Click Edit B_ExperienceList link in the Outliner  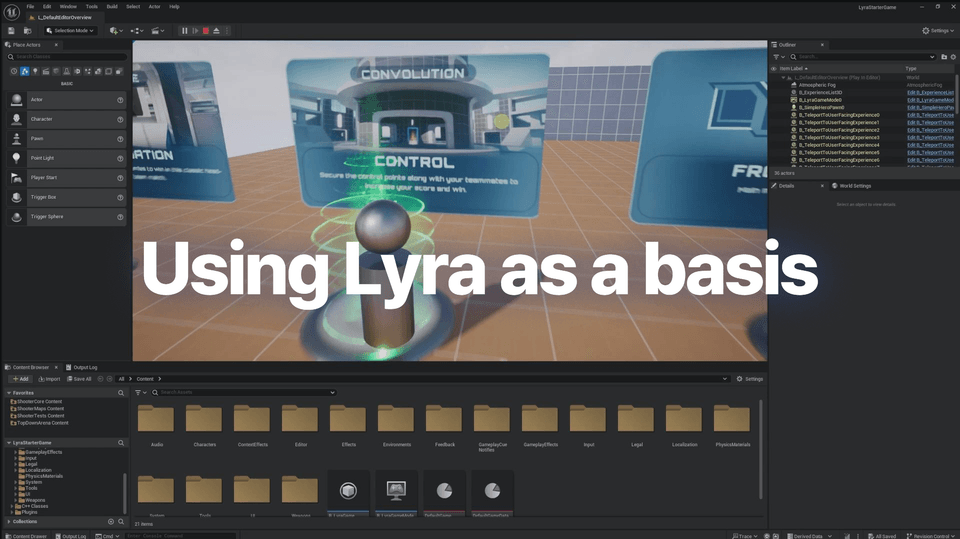pos(930,92)
